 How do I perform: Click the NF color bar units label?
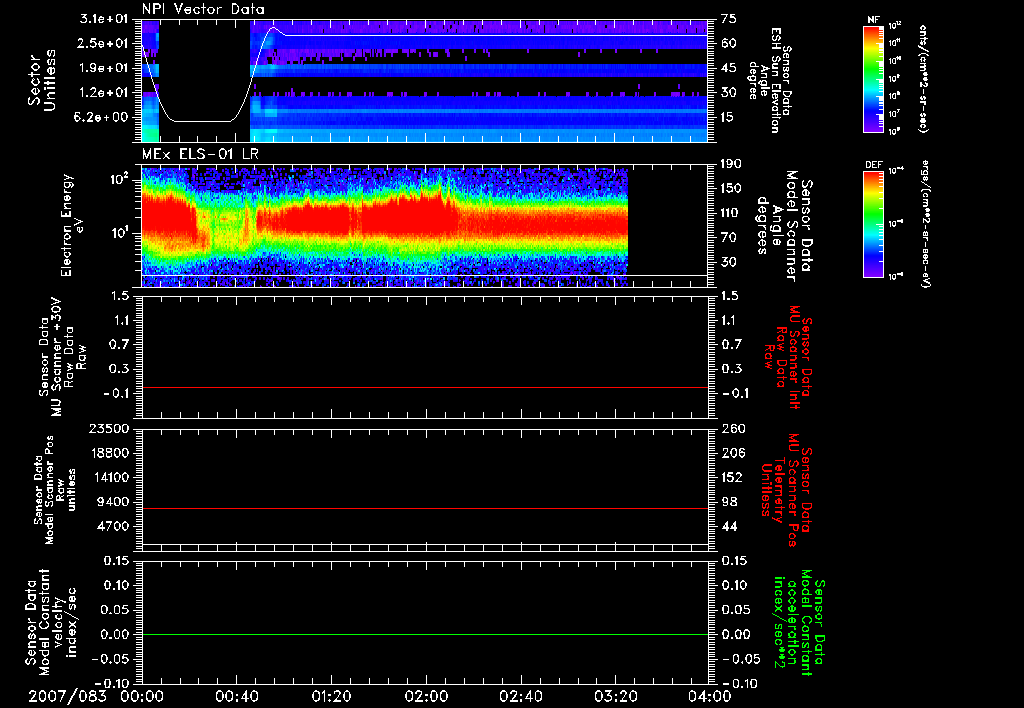[x=923, y=78]
